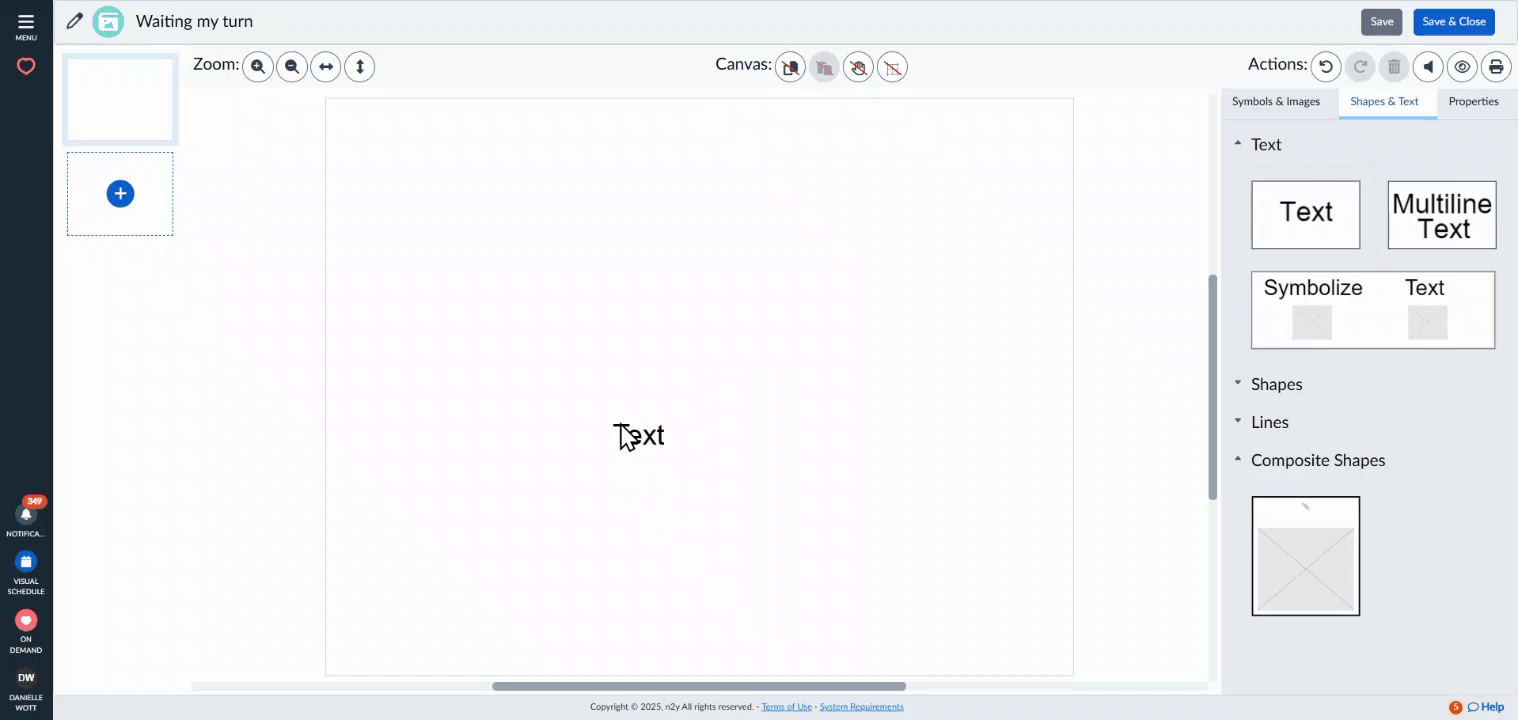This screenshot has width=1518, height=720.
Task: Undo the last action
Action: 1326,67
